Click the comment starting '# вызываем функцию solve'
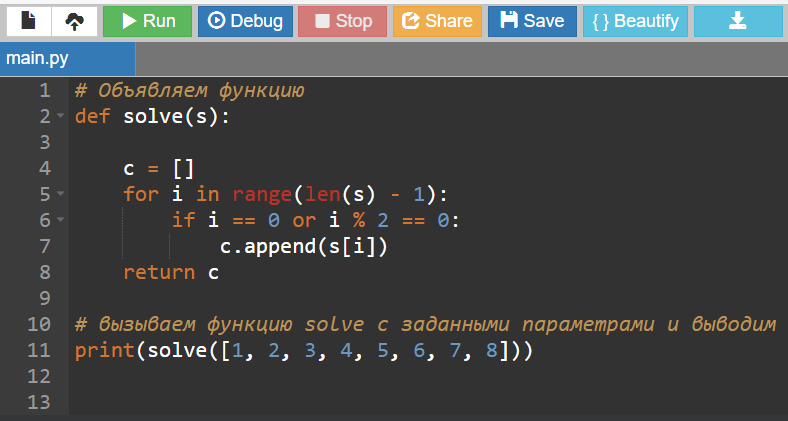788x421 pixels. click(425, 324)
